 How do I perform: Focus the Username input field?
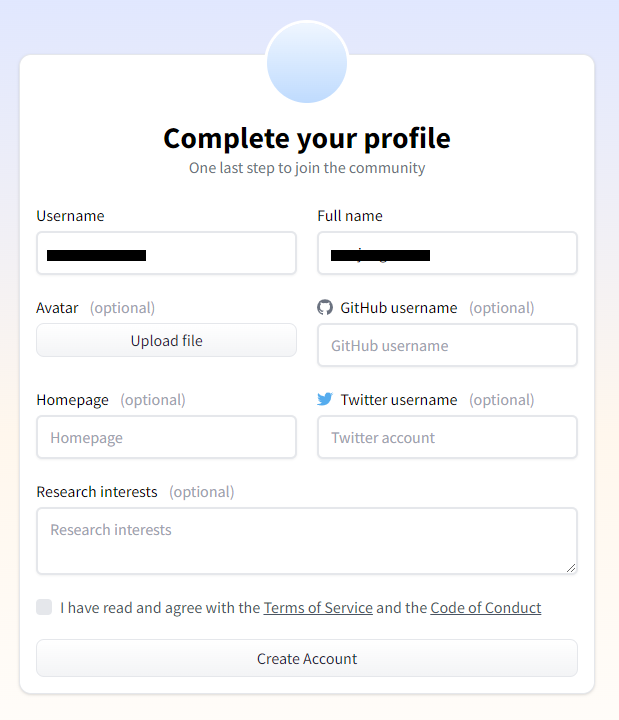pos(166,253)
